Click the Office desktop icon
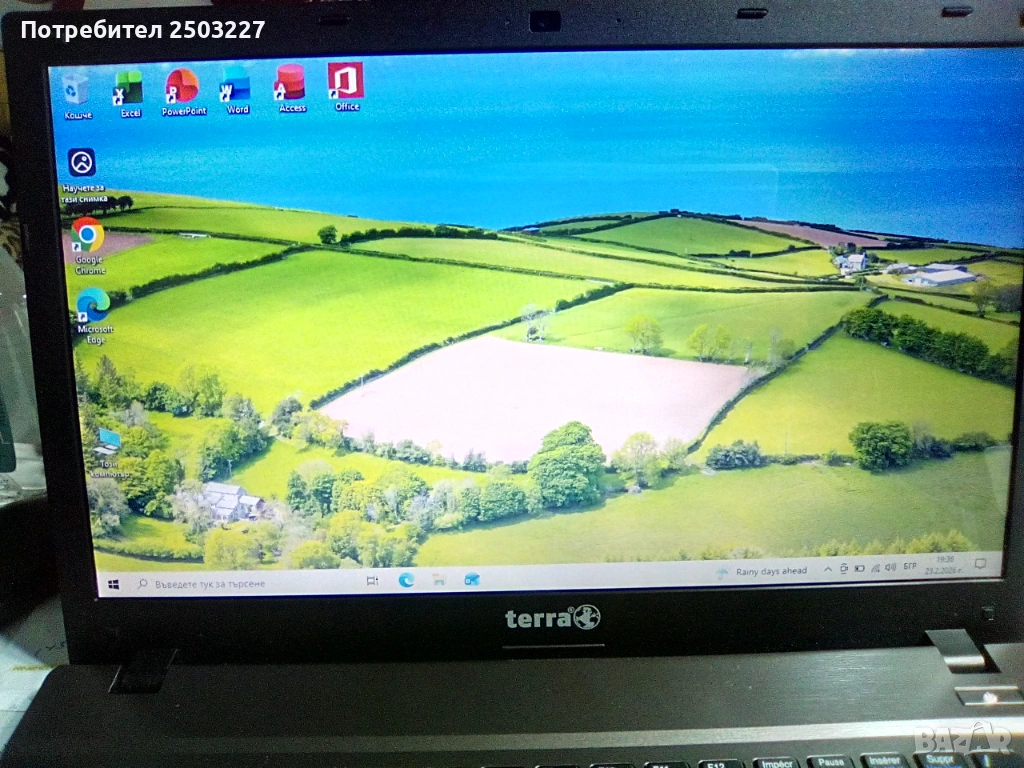Viewport: 1024px width, 768px height. click(346, 83)
